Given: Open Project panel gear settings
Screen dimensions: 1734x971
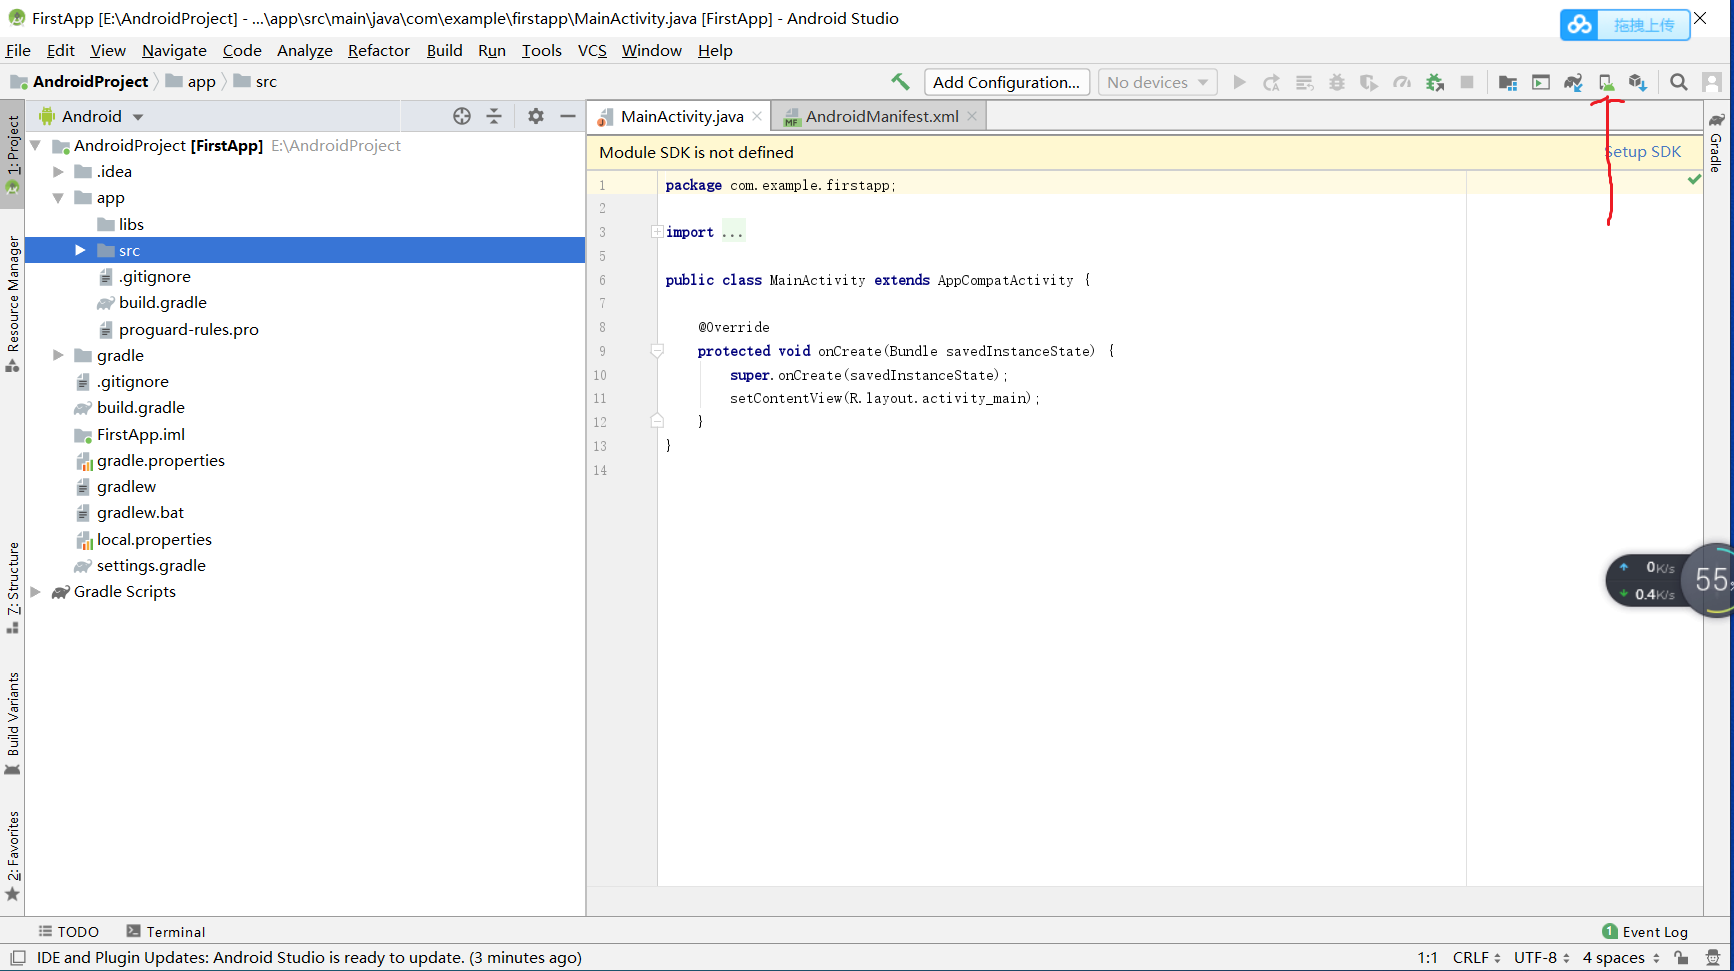Looking at the screenshot, I should [536, 116].
